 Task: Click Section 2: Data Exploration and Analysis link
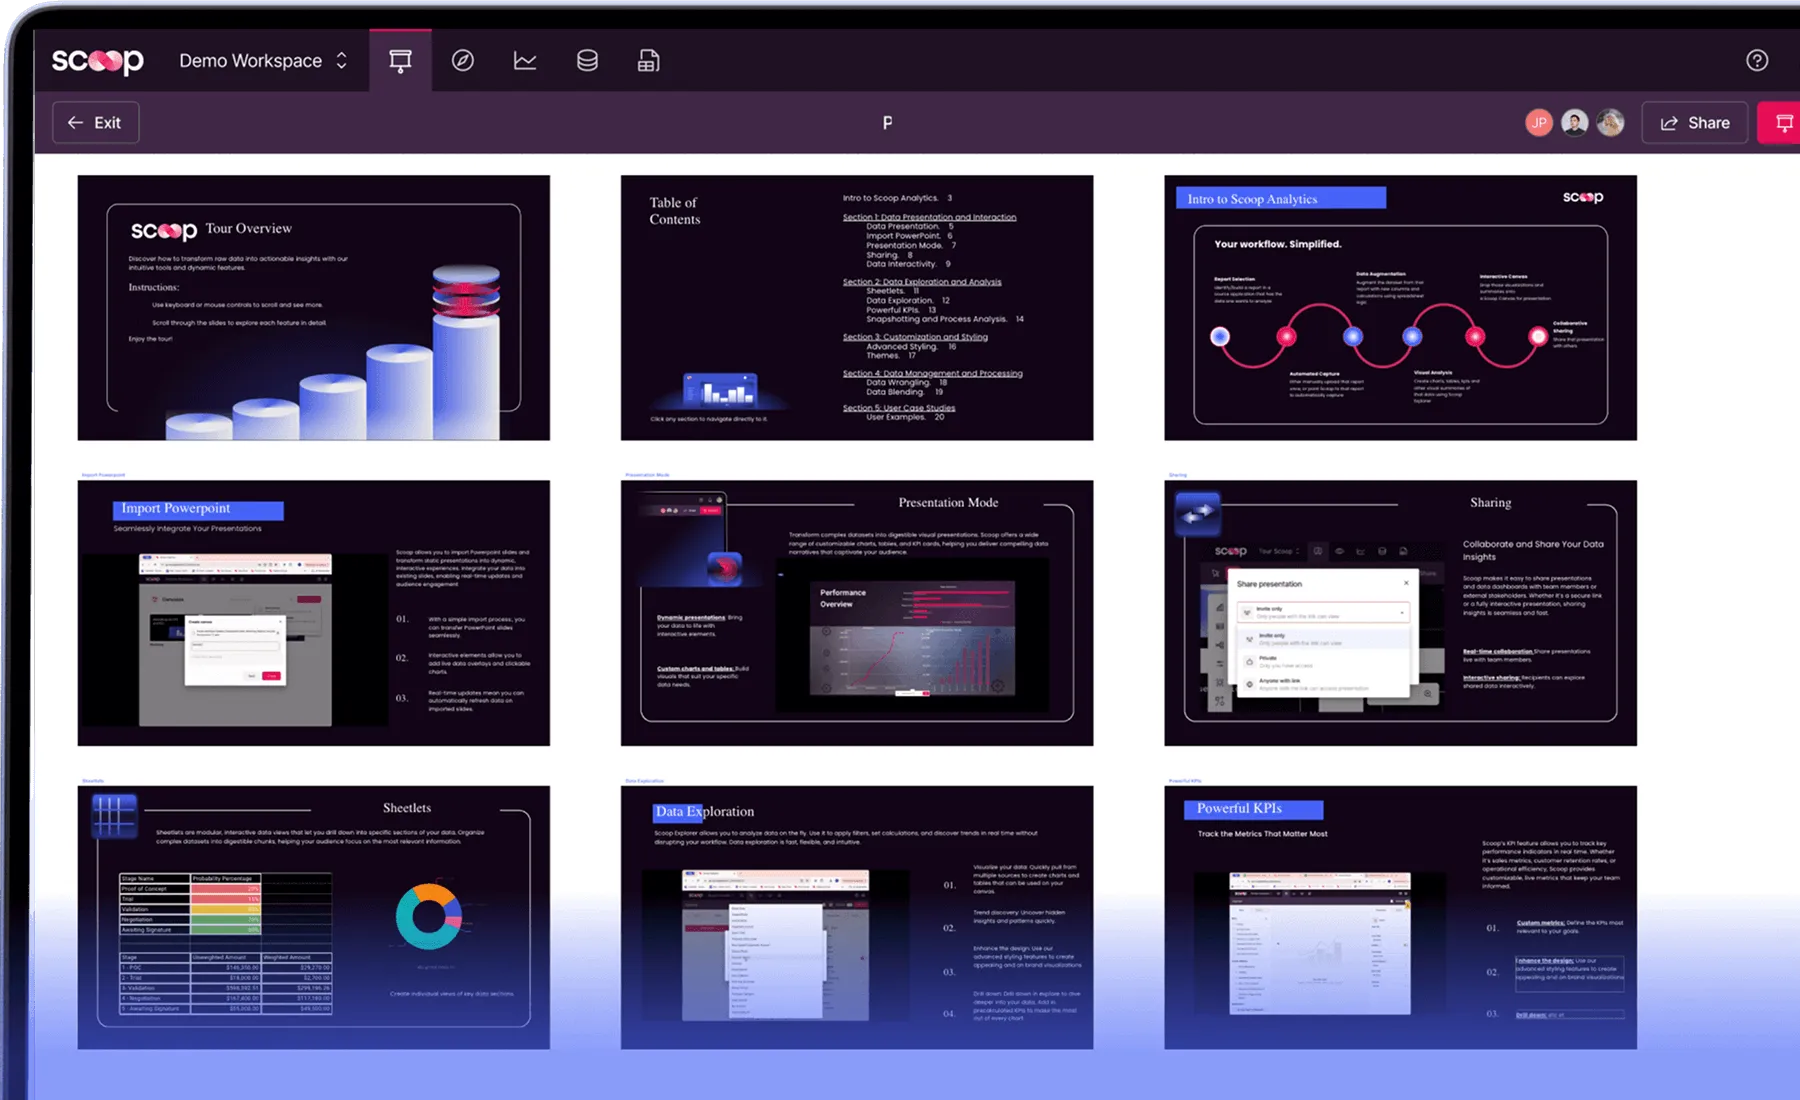[922, 282]
